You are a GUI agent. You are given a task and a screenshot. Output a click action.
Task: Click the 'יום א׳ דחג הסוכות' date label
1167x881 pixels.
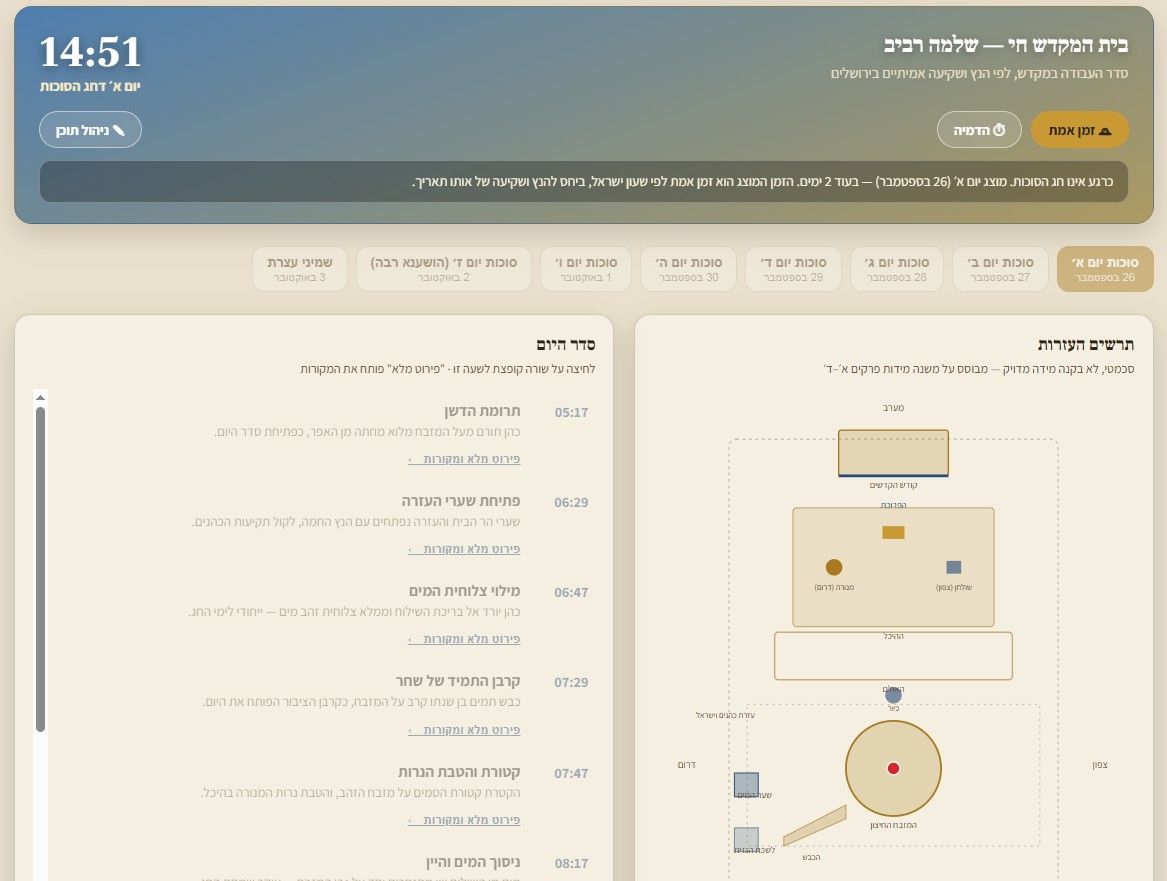[90, 86]
